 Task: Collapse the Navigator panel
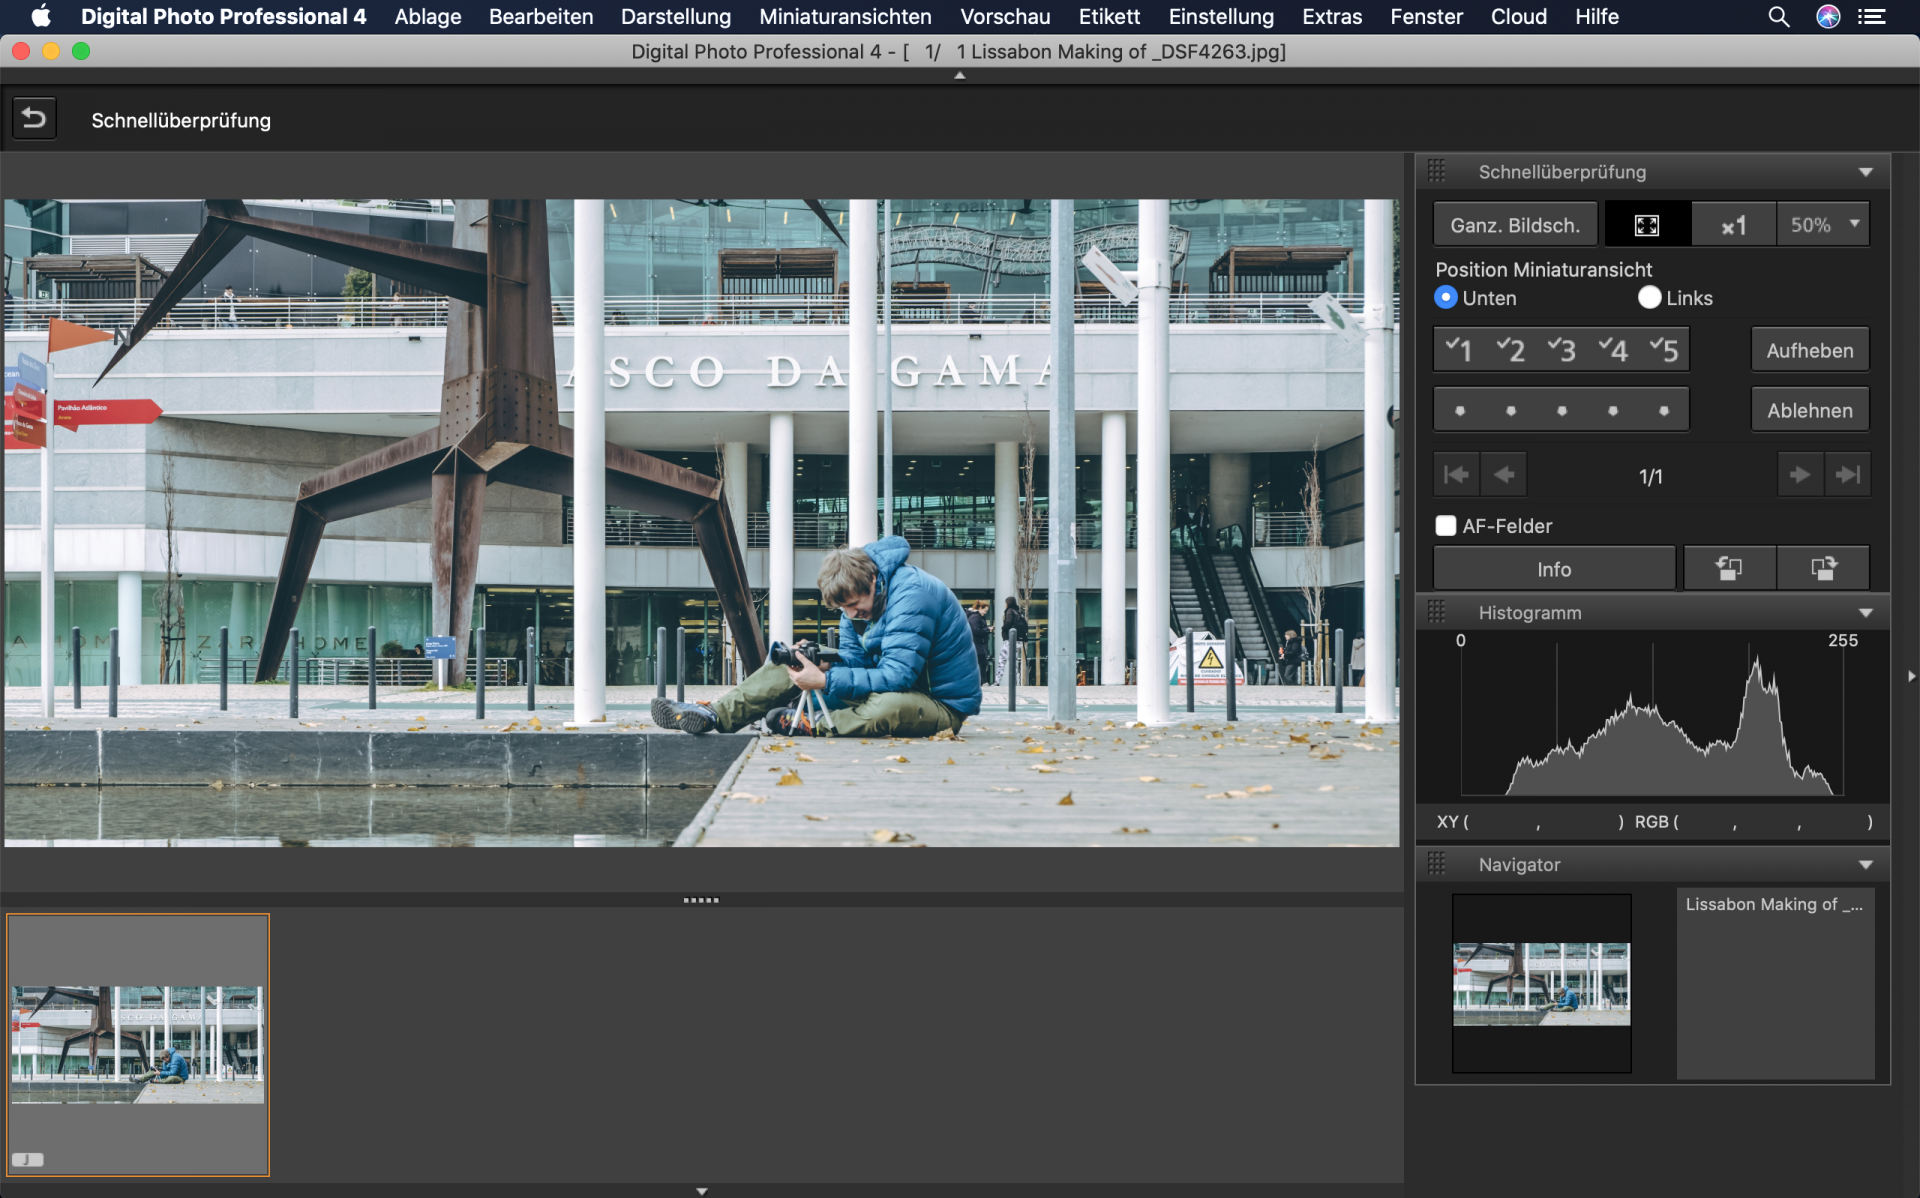pos(1865,865)
